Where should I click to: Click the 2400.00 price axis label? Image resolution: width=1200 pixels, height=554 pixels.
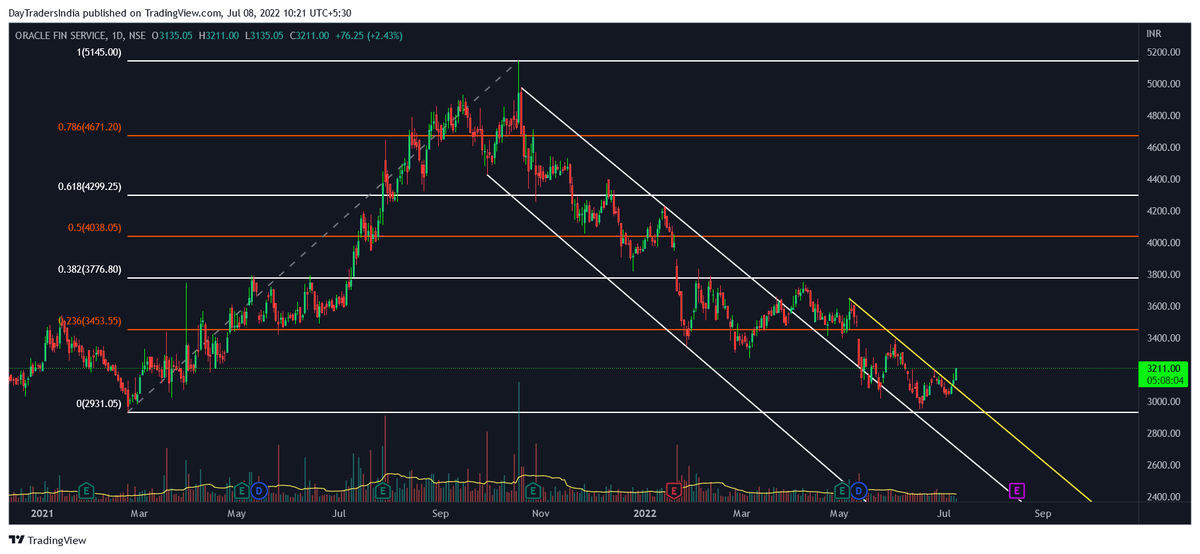1163,497
